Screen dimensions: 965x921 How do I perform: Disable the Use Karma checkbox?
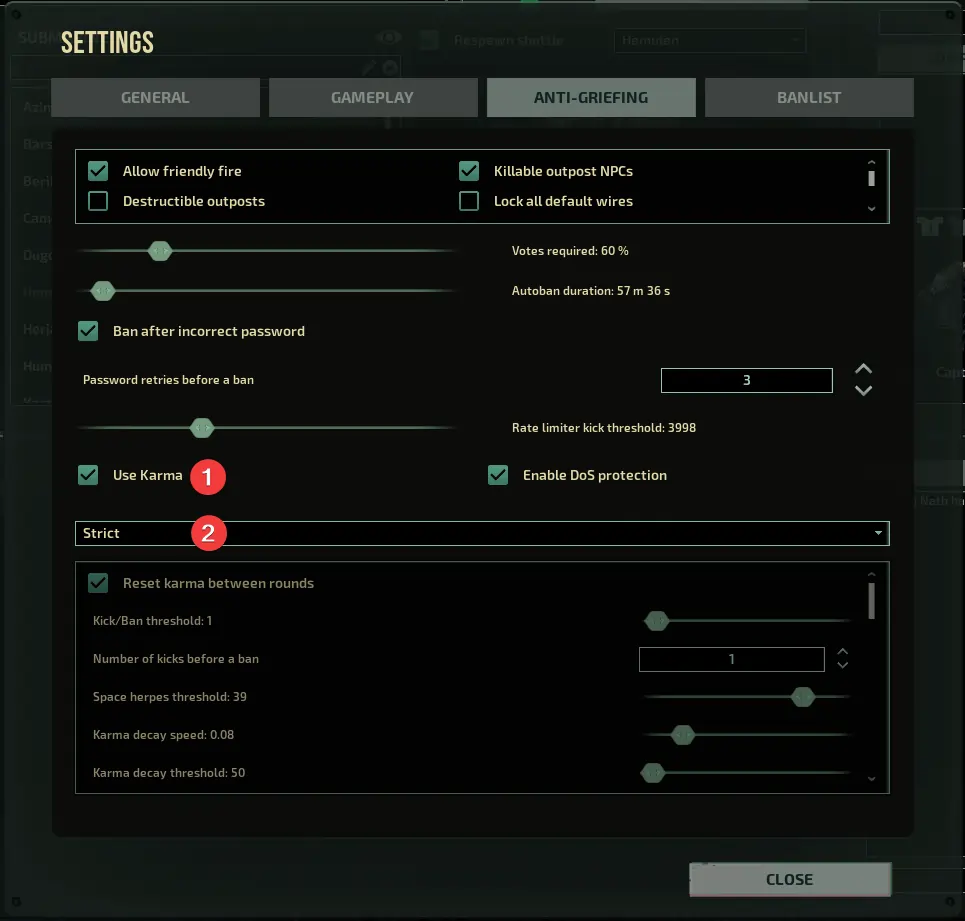[88, 475]
